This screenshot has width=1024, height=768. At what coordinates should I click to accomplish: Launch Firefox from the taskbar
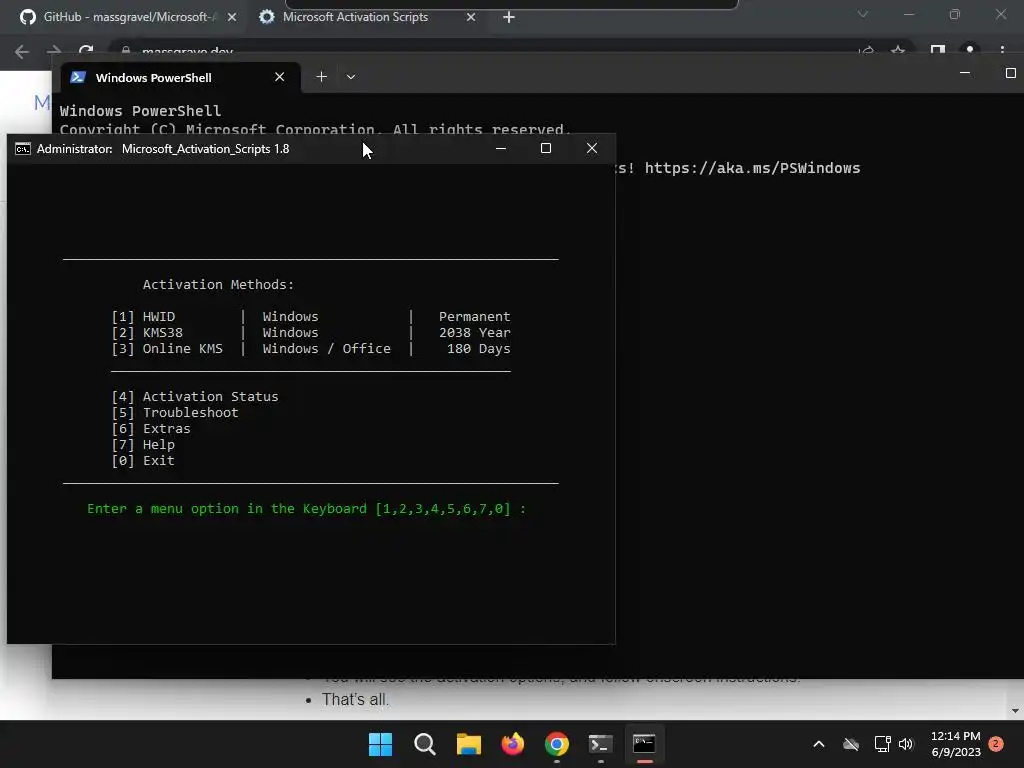pos(513,744)
